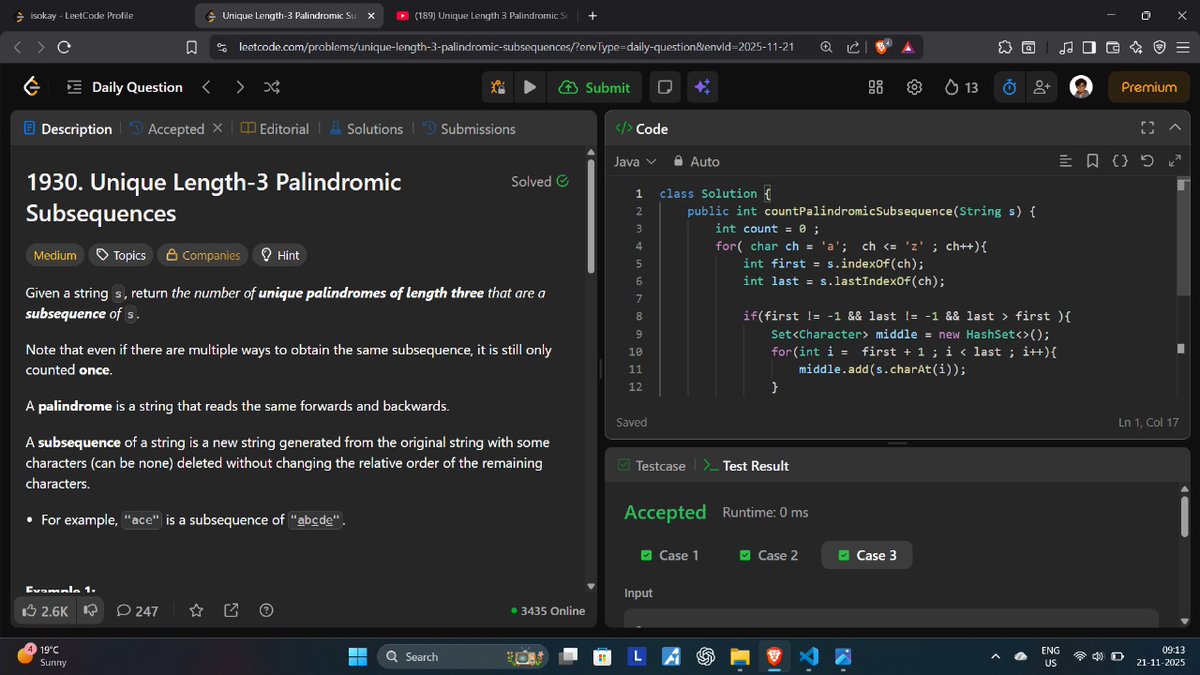1200x675 pixels.
Task: Click the browser address bar
Action: click(x=515, y=47)
